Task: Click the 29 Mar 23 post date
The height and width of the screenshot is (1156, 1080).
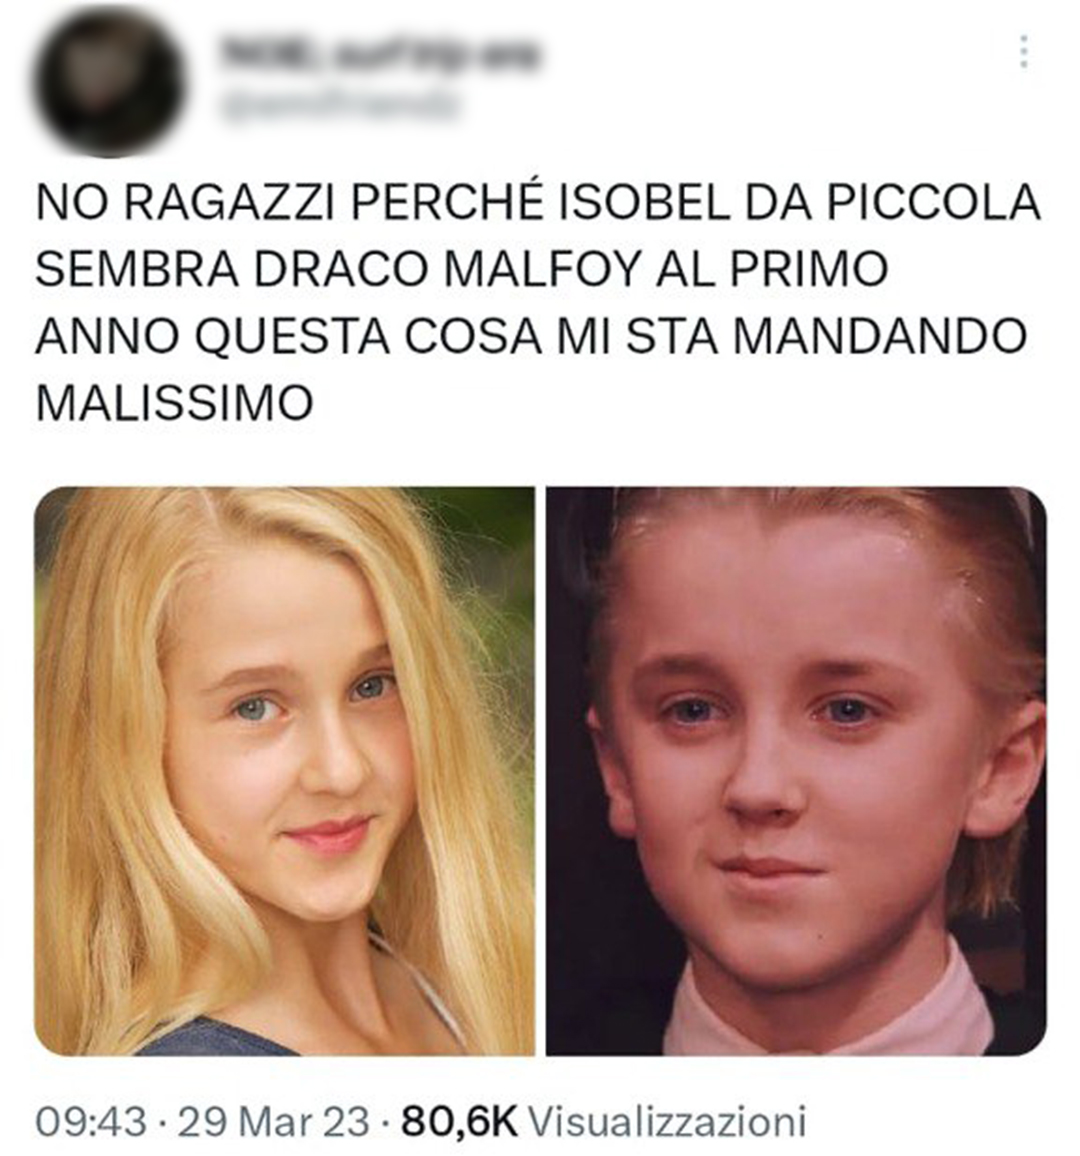Action: [274, 1121]
